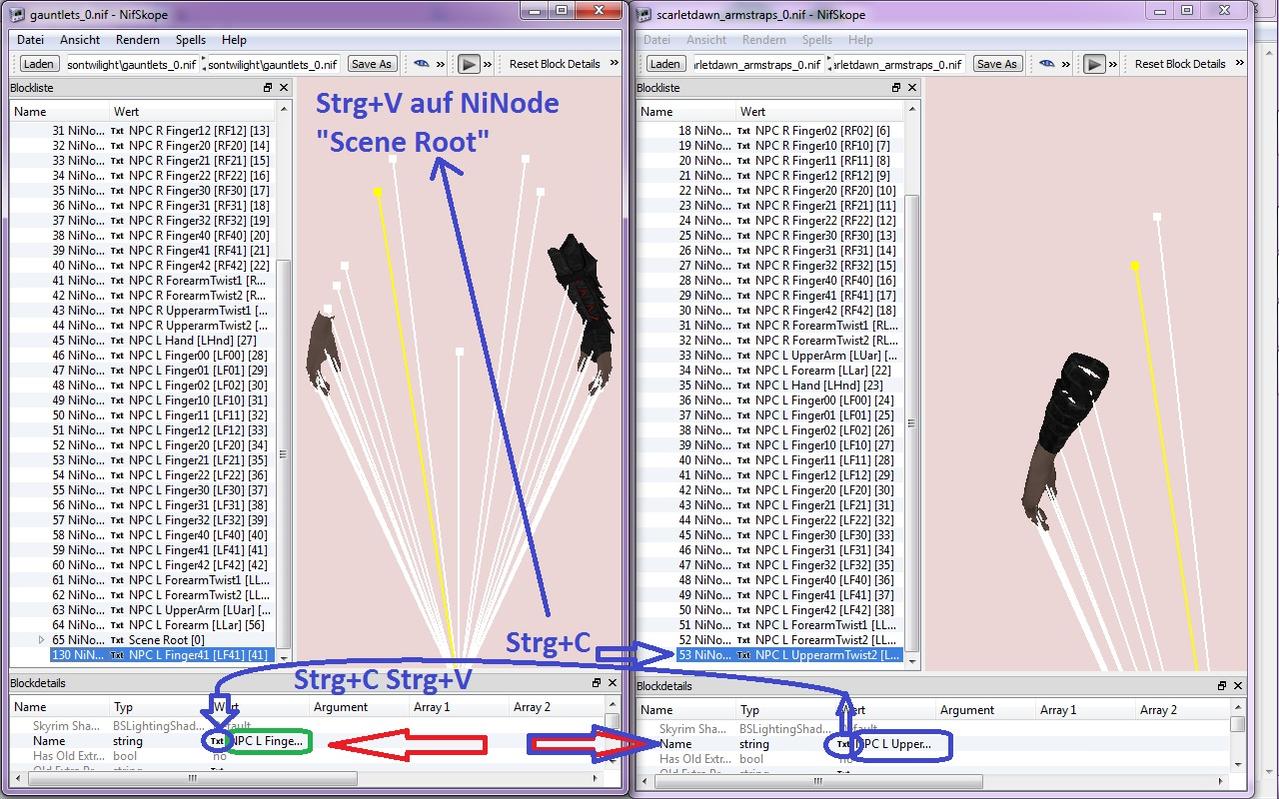Float the left Blockliste panel with its undock icon
Screen dimensions: 1279x799
click(x=268, y=88)
